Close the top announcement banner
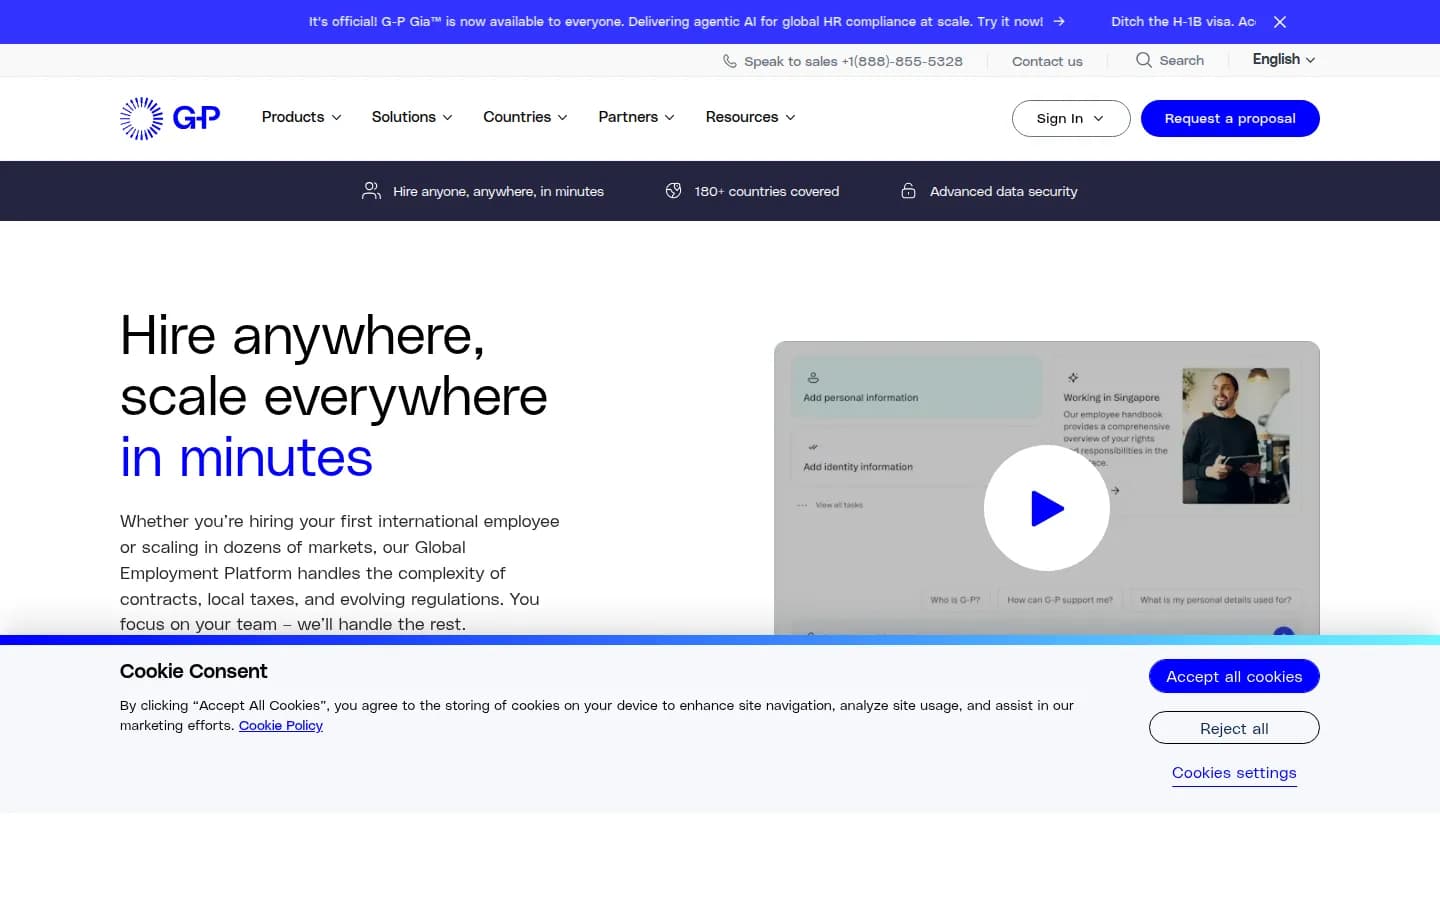Viewport: 1440px width, 900px height. 1280,22
